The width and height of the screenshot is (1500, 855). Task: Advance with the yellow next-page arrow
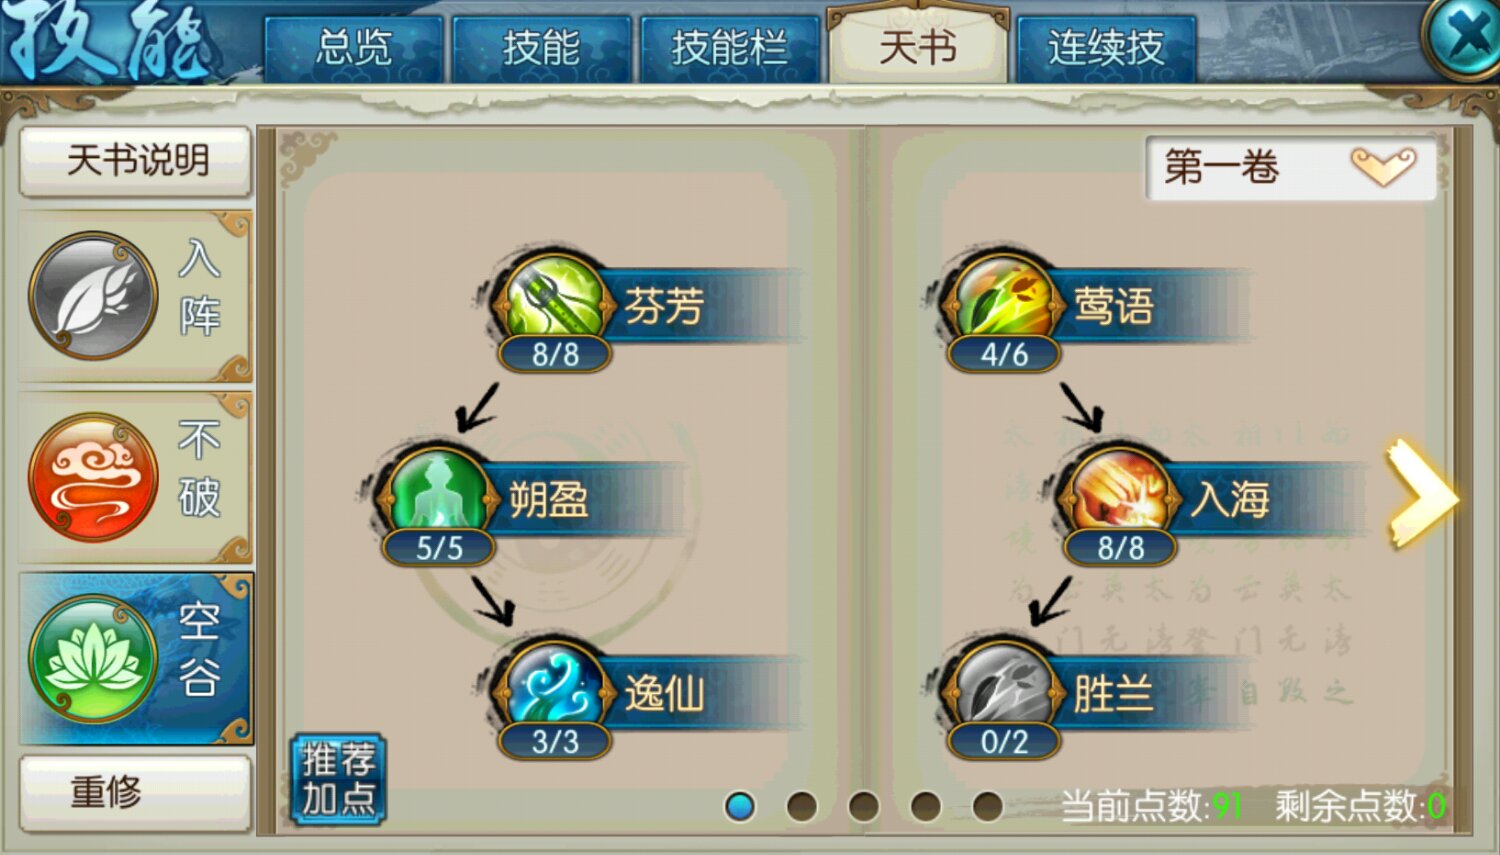pyautogui.click(x=1420, y=494)
